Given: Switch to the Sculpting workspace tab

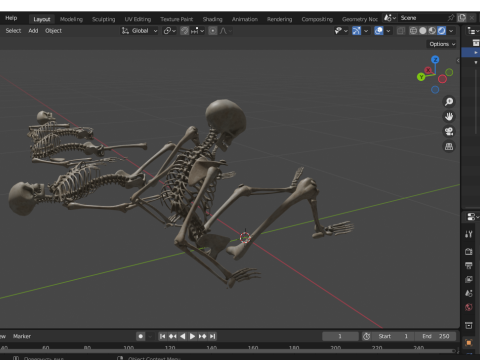Looking at the screenshot, I should (104, 19).
